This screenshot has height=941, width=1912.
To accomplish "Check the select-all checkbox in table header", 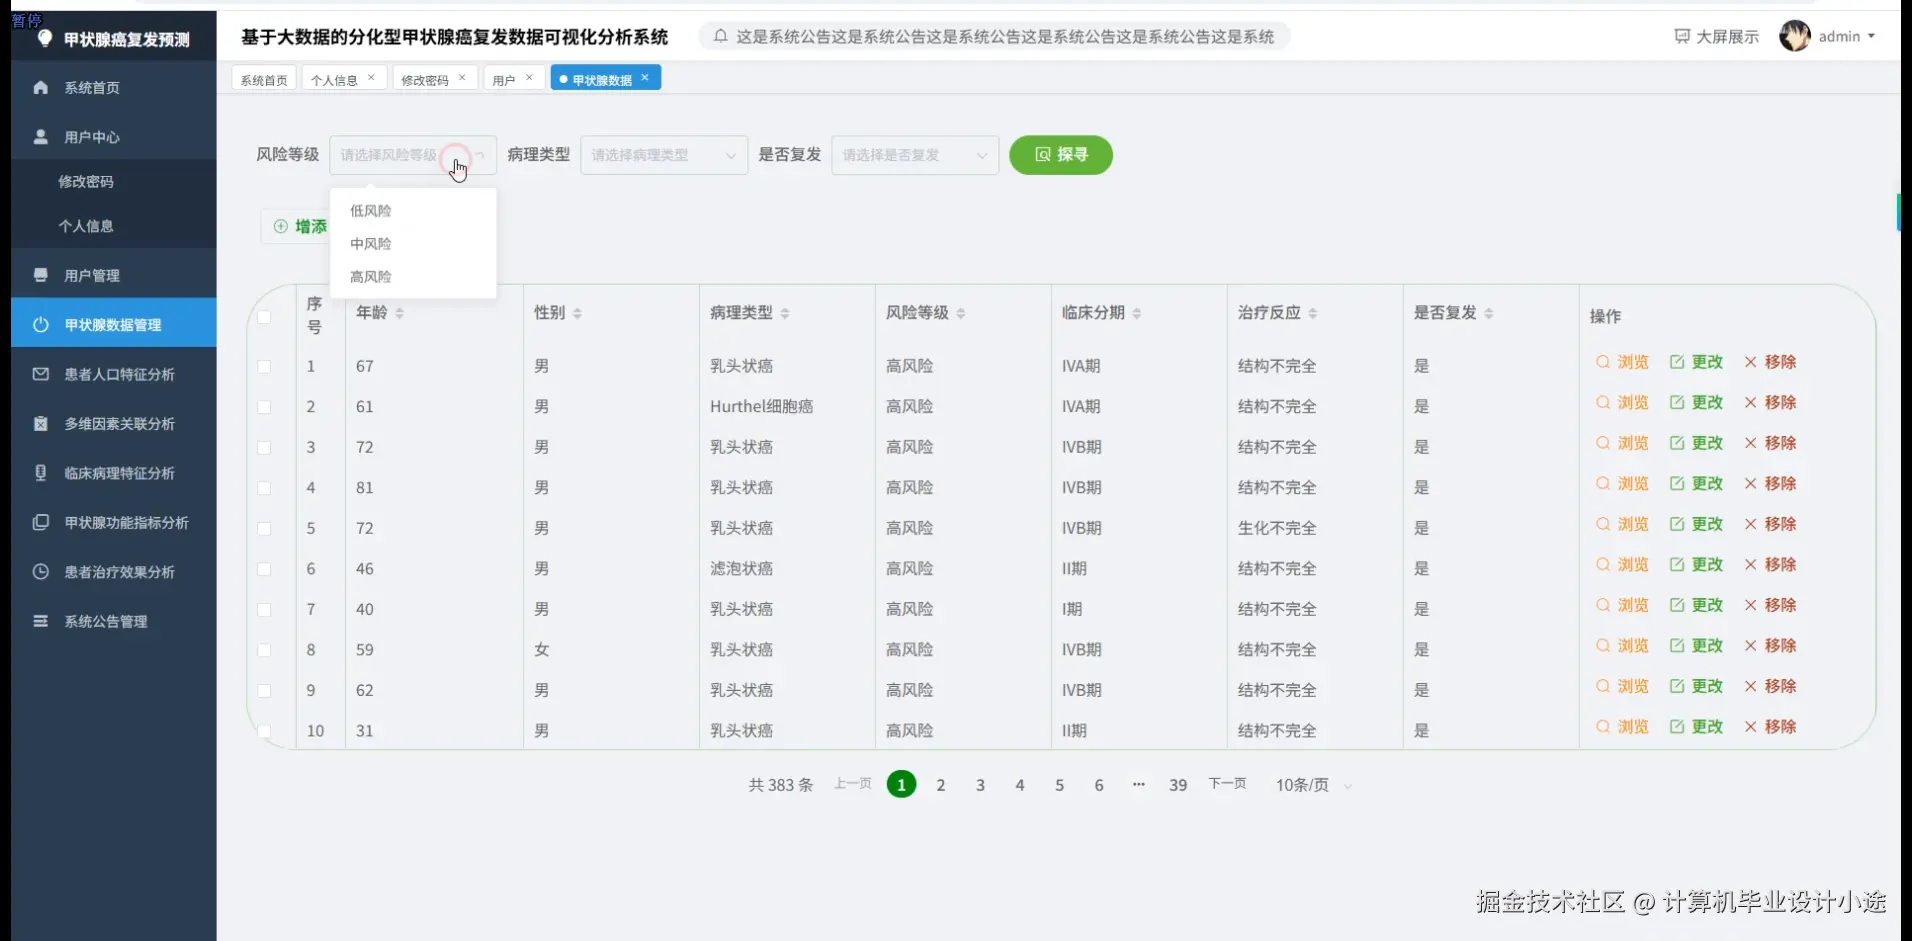I will (x=265, y=317).
